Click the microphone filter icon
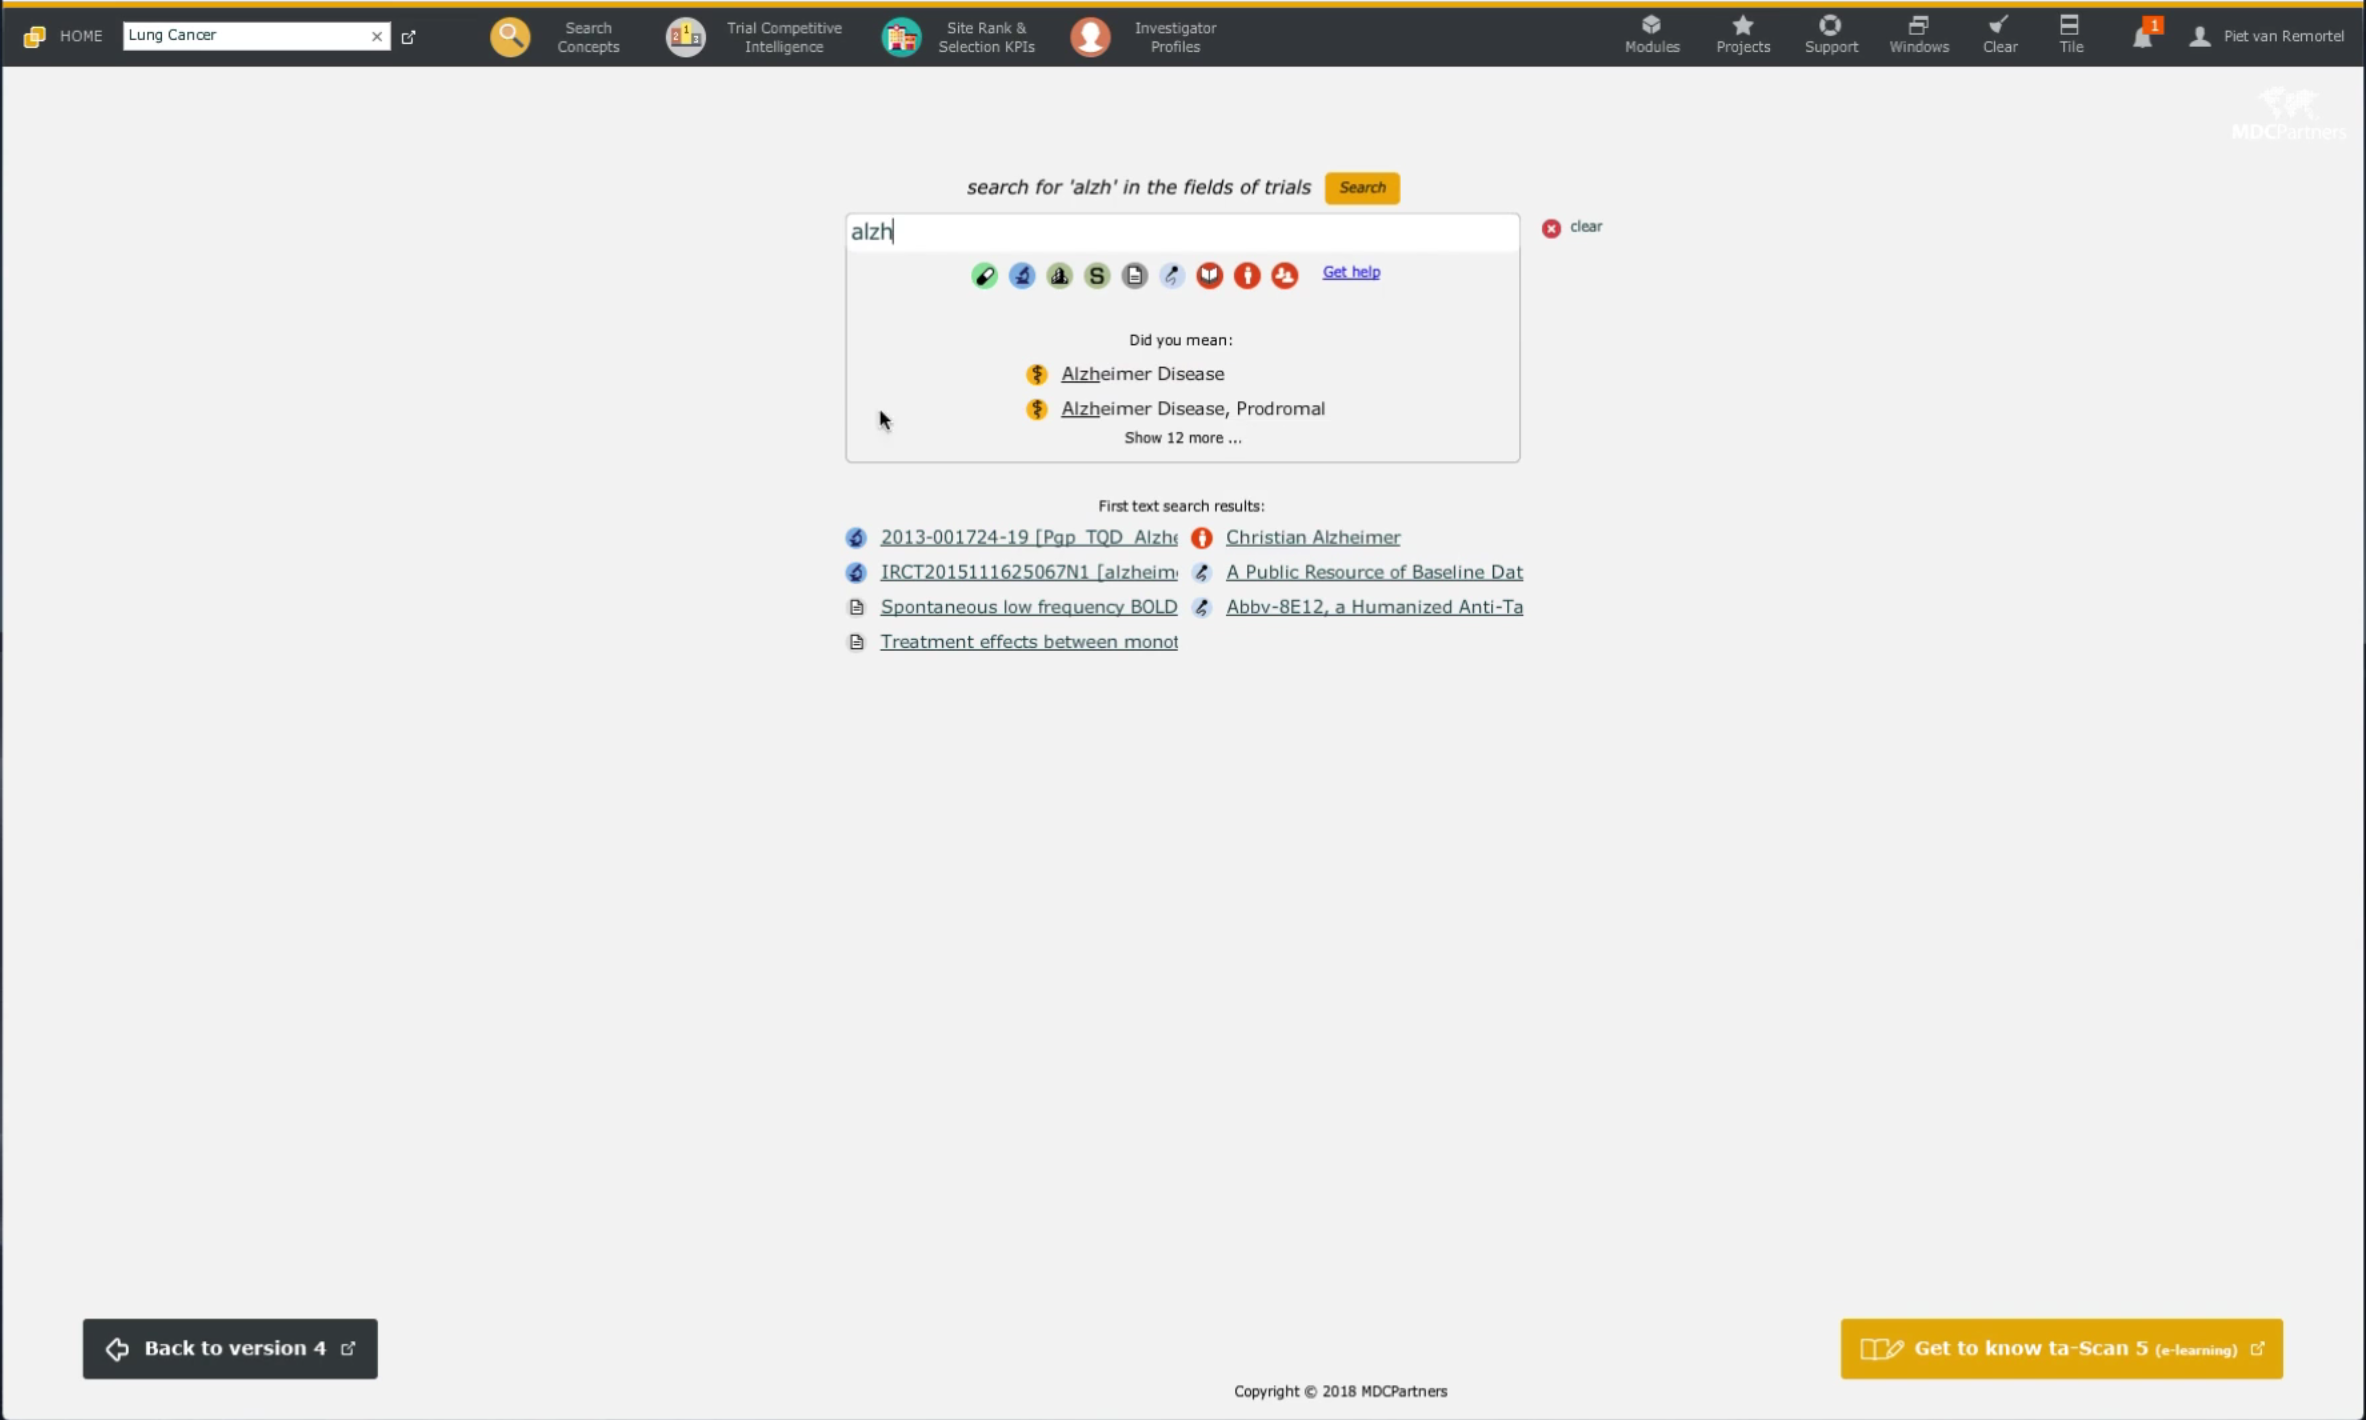 pos(1172,275)
